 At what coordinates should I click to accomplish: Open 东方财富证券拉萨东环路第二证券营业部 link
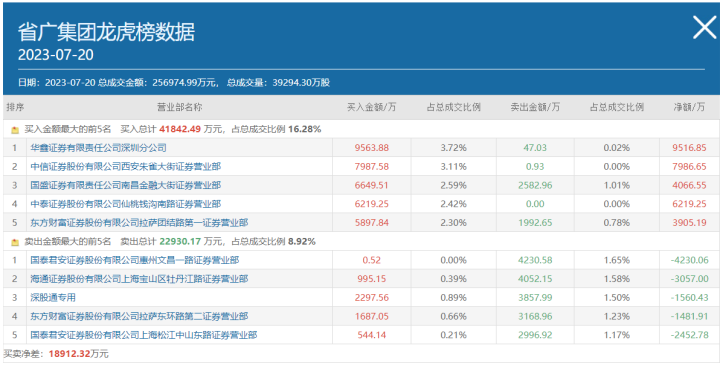coord(139,316)
